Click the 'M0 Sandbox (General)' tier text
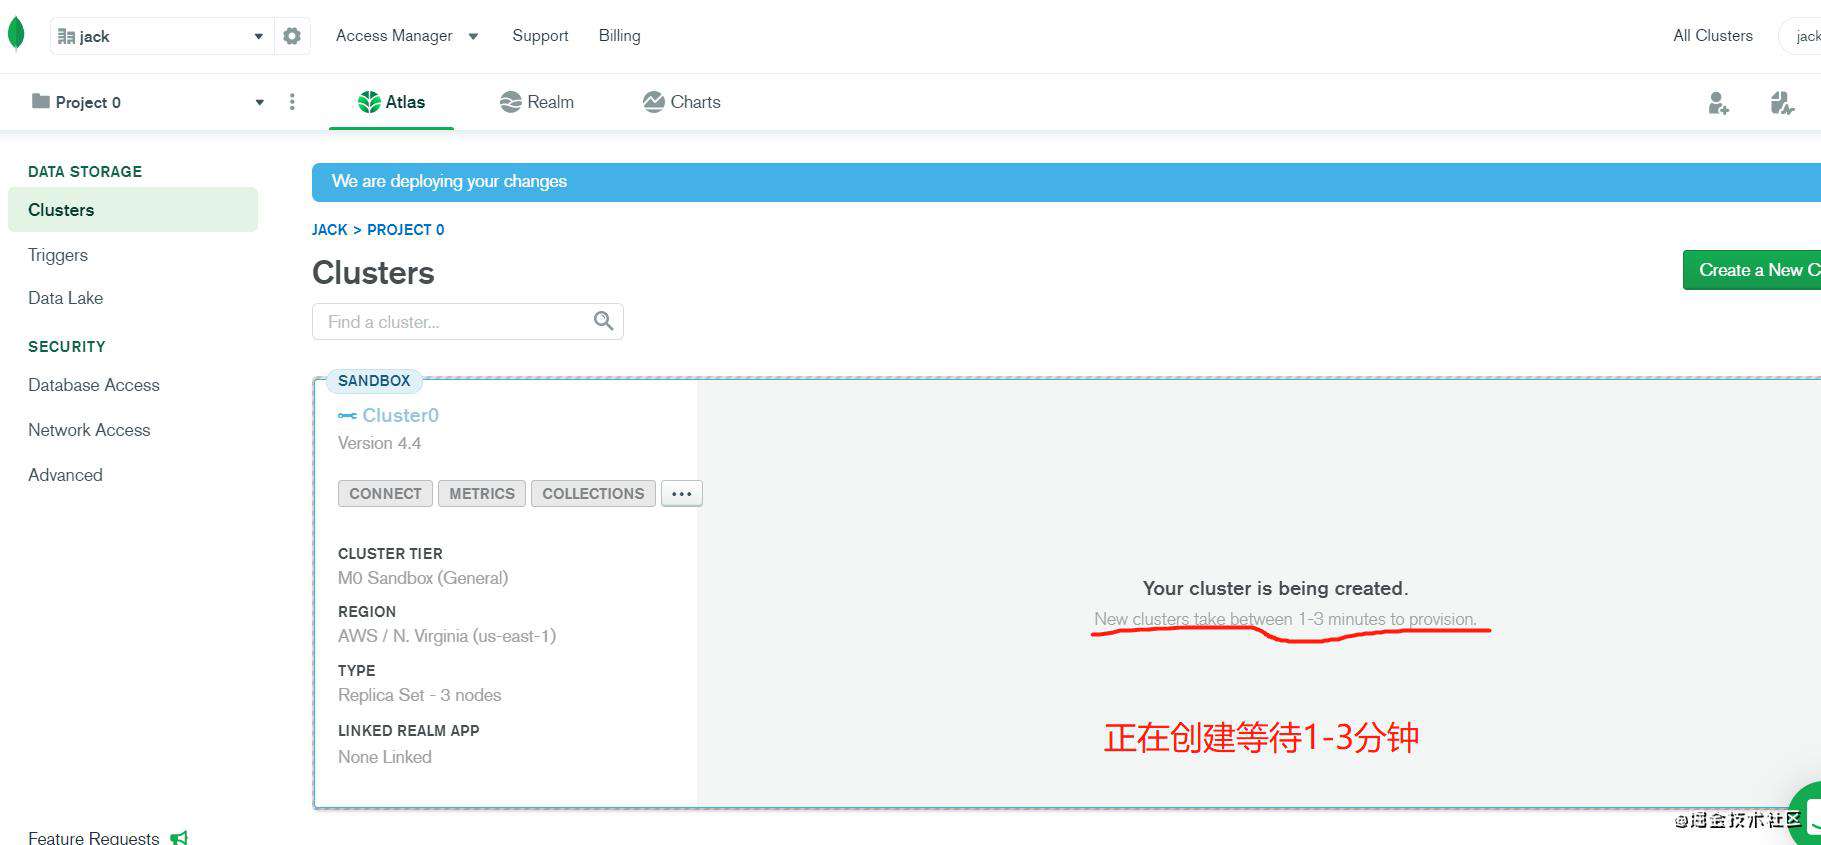The image size is (1821, 845). tap(423, 578)
